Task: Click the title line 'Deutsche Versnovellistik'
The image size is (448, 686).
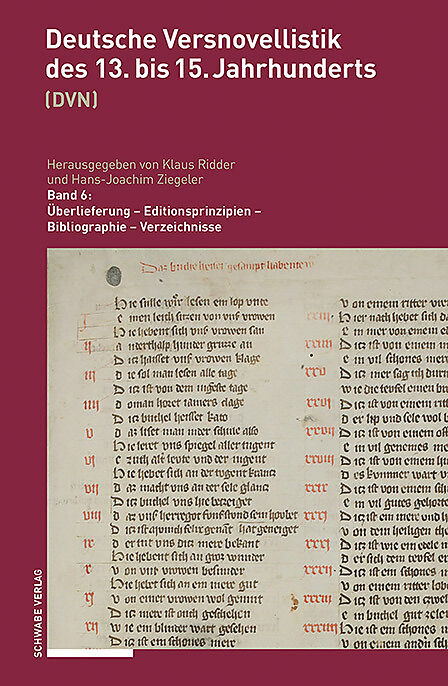Action: [193, 40]
